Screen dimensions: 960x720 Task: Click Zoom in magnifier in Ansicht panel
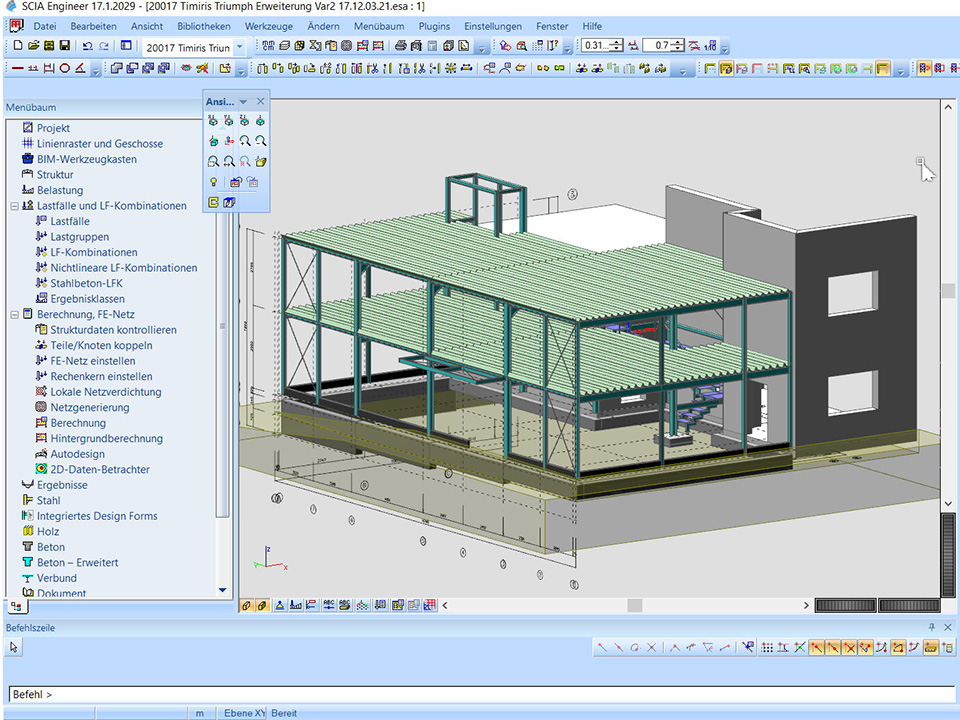click(x=244, y=141)
